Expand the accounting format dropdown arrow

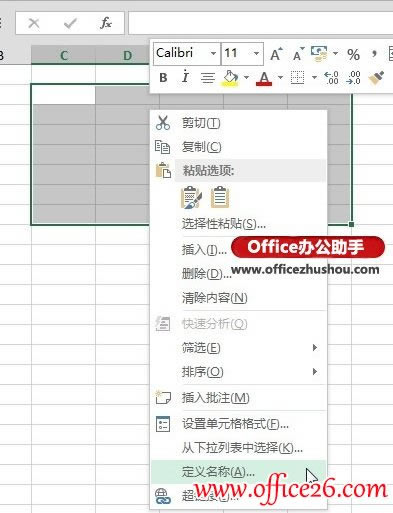[x=335, y=53]
